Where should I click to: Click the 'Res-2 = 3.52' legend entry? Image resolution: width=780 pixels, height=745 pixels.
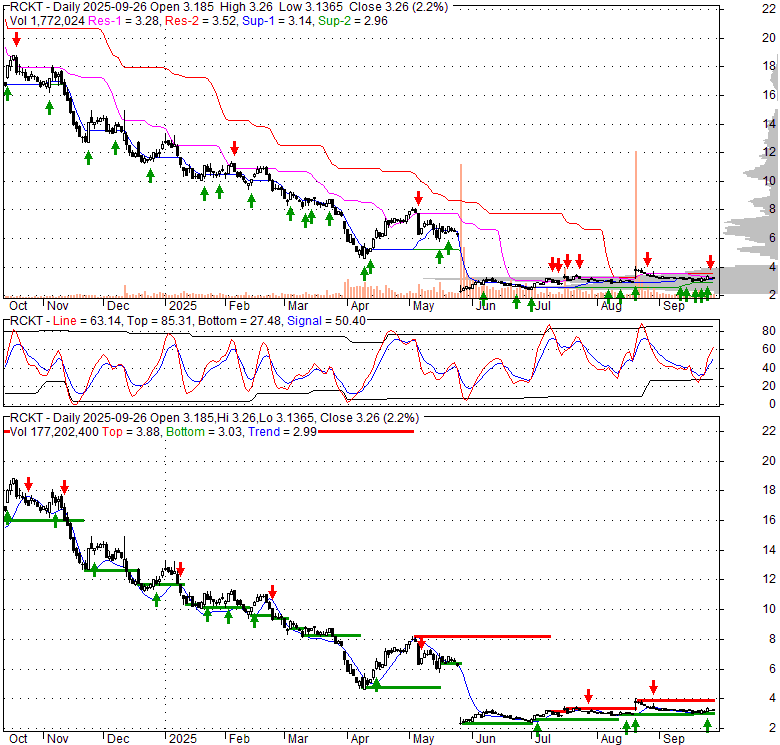(x=200, y=21)
